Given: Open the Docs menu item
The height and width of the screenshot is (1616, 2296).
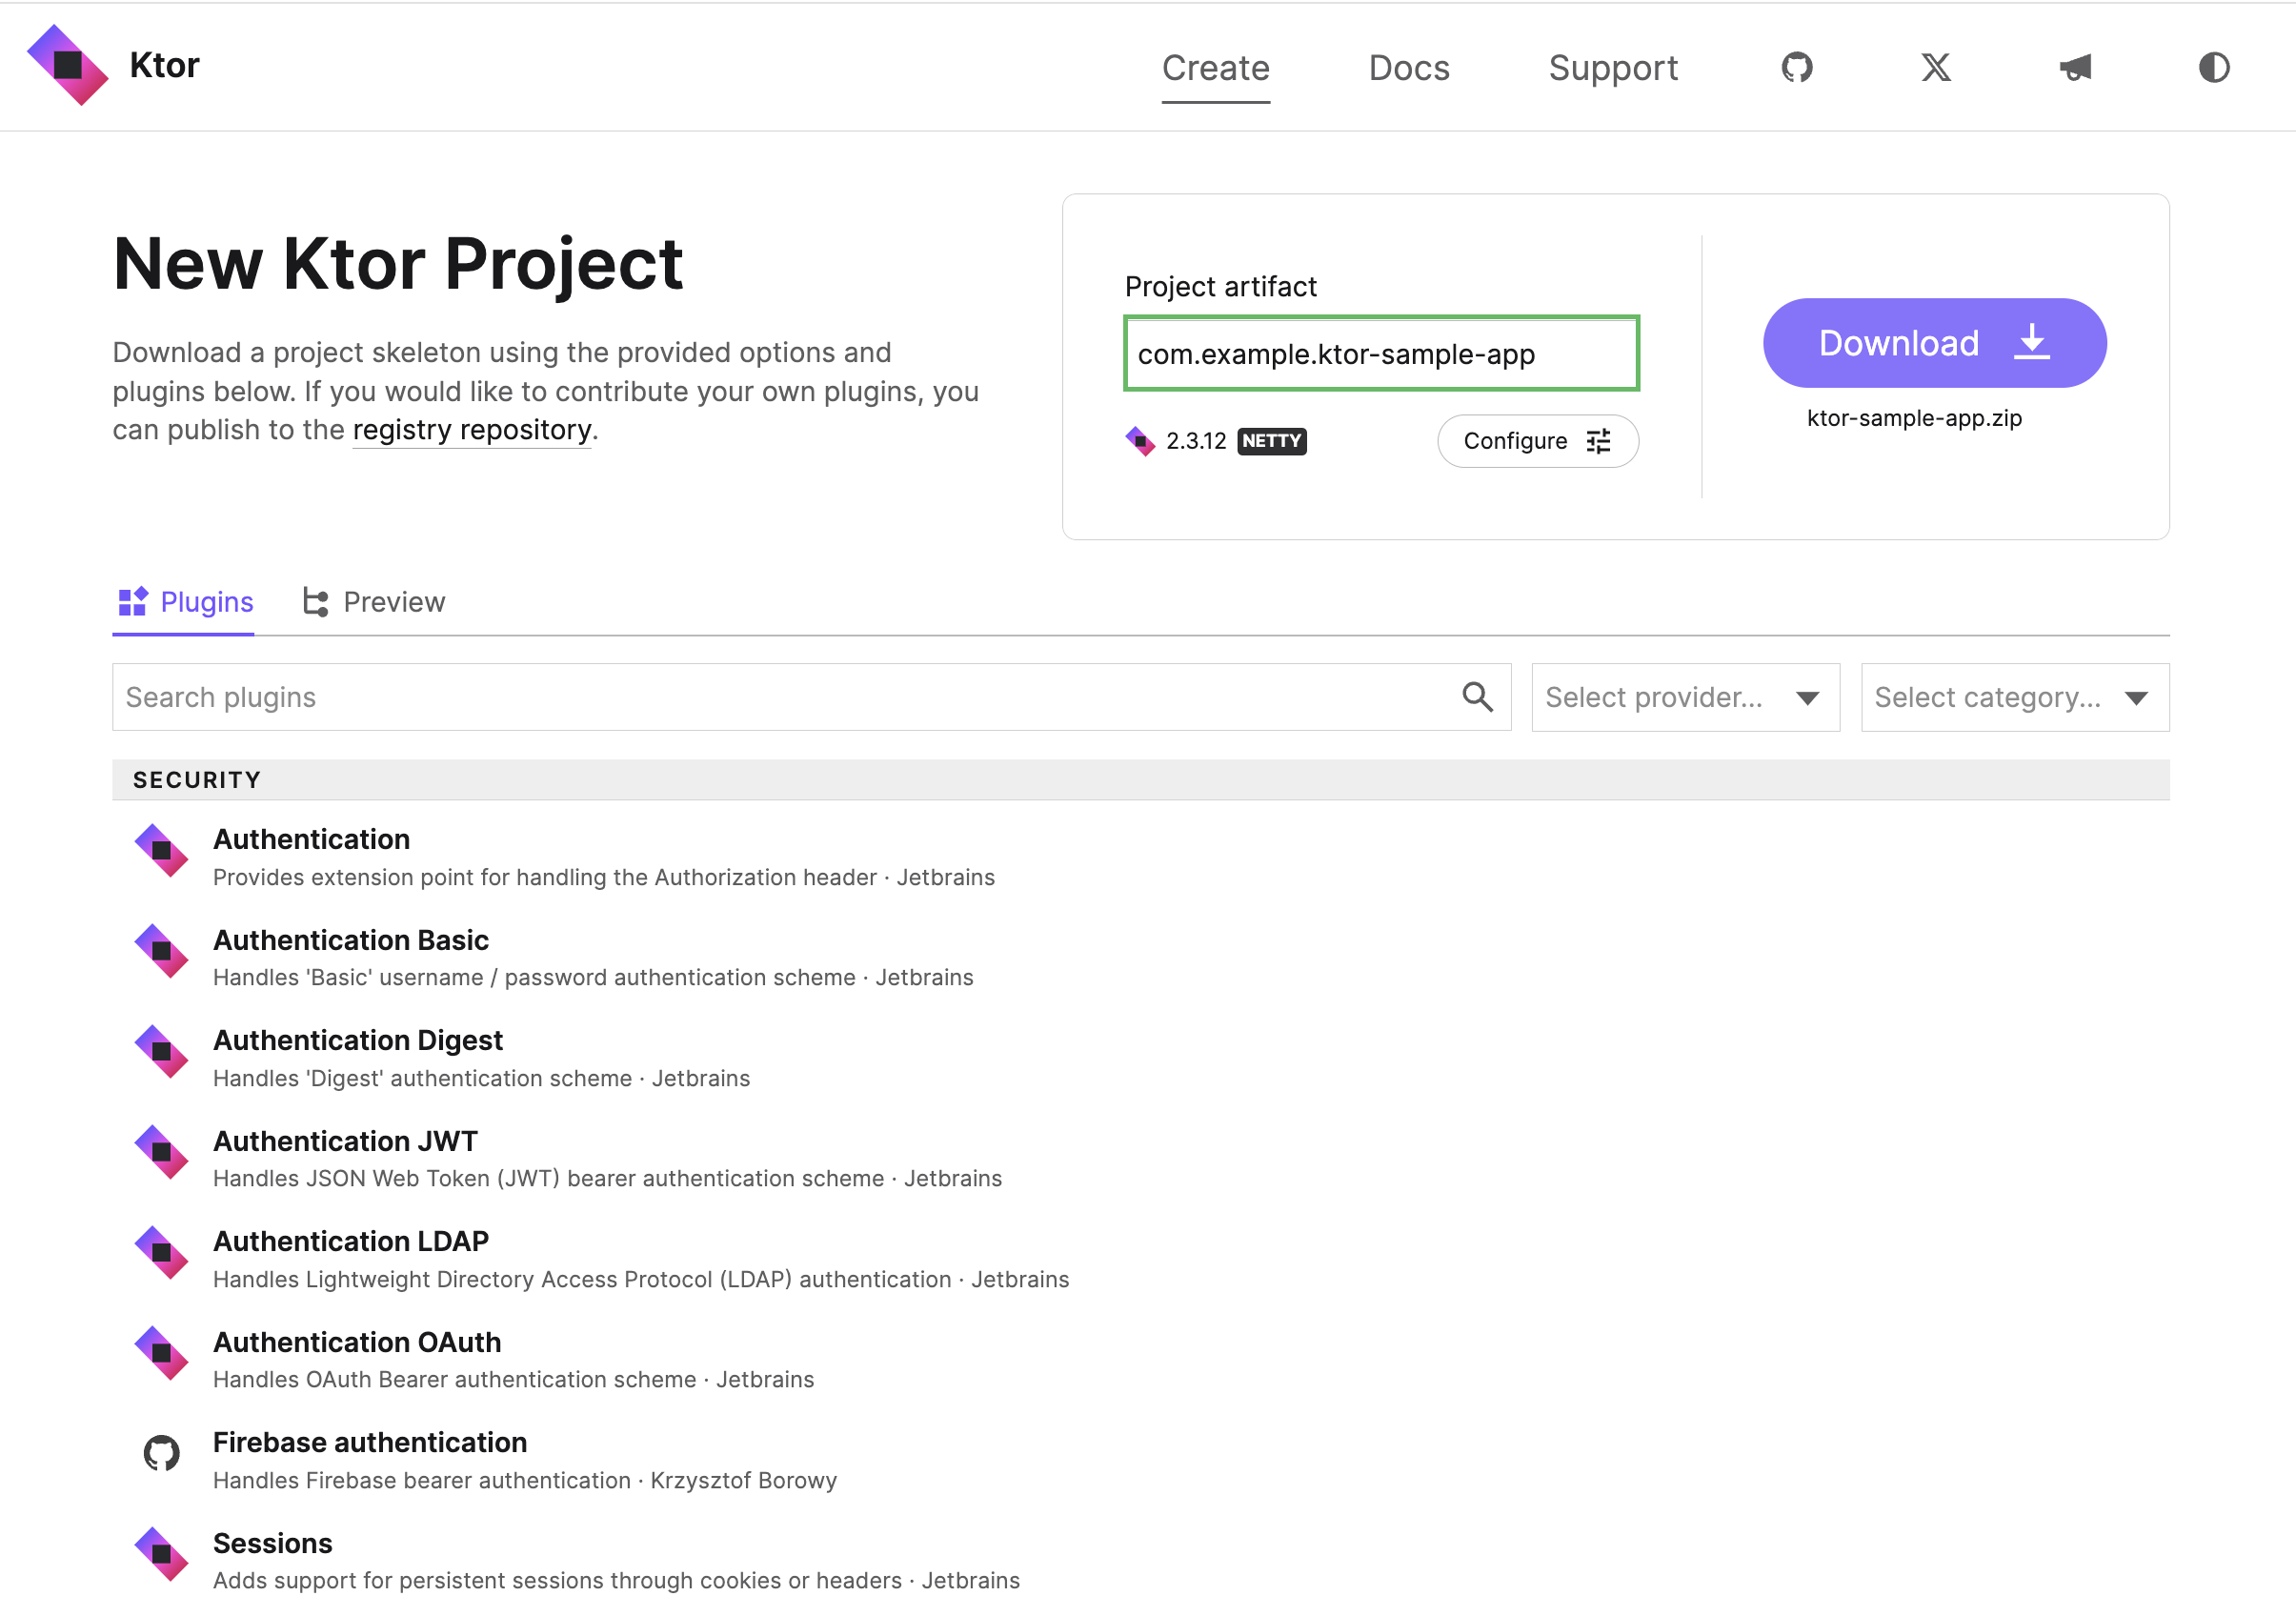Looking at the screenshot, I should coord(1408,68).
